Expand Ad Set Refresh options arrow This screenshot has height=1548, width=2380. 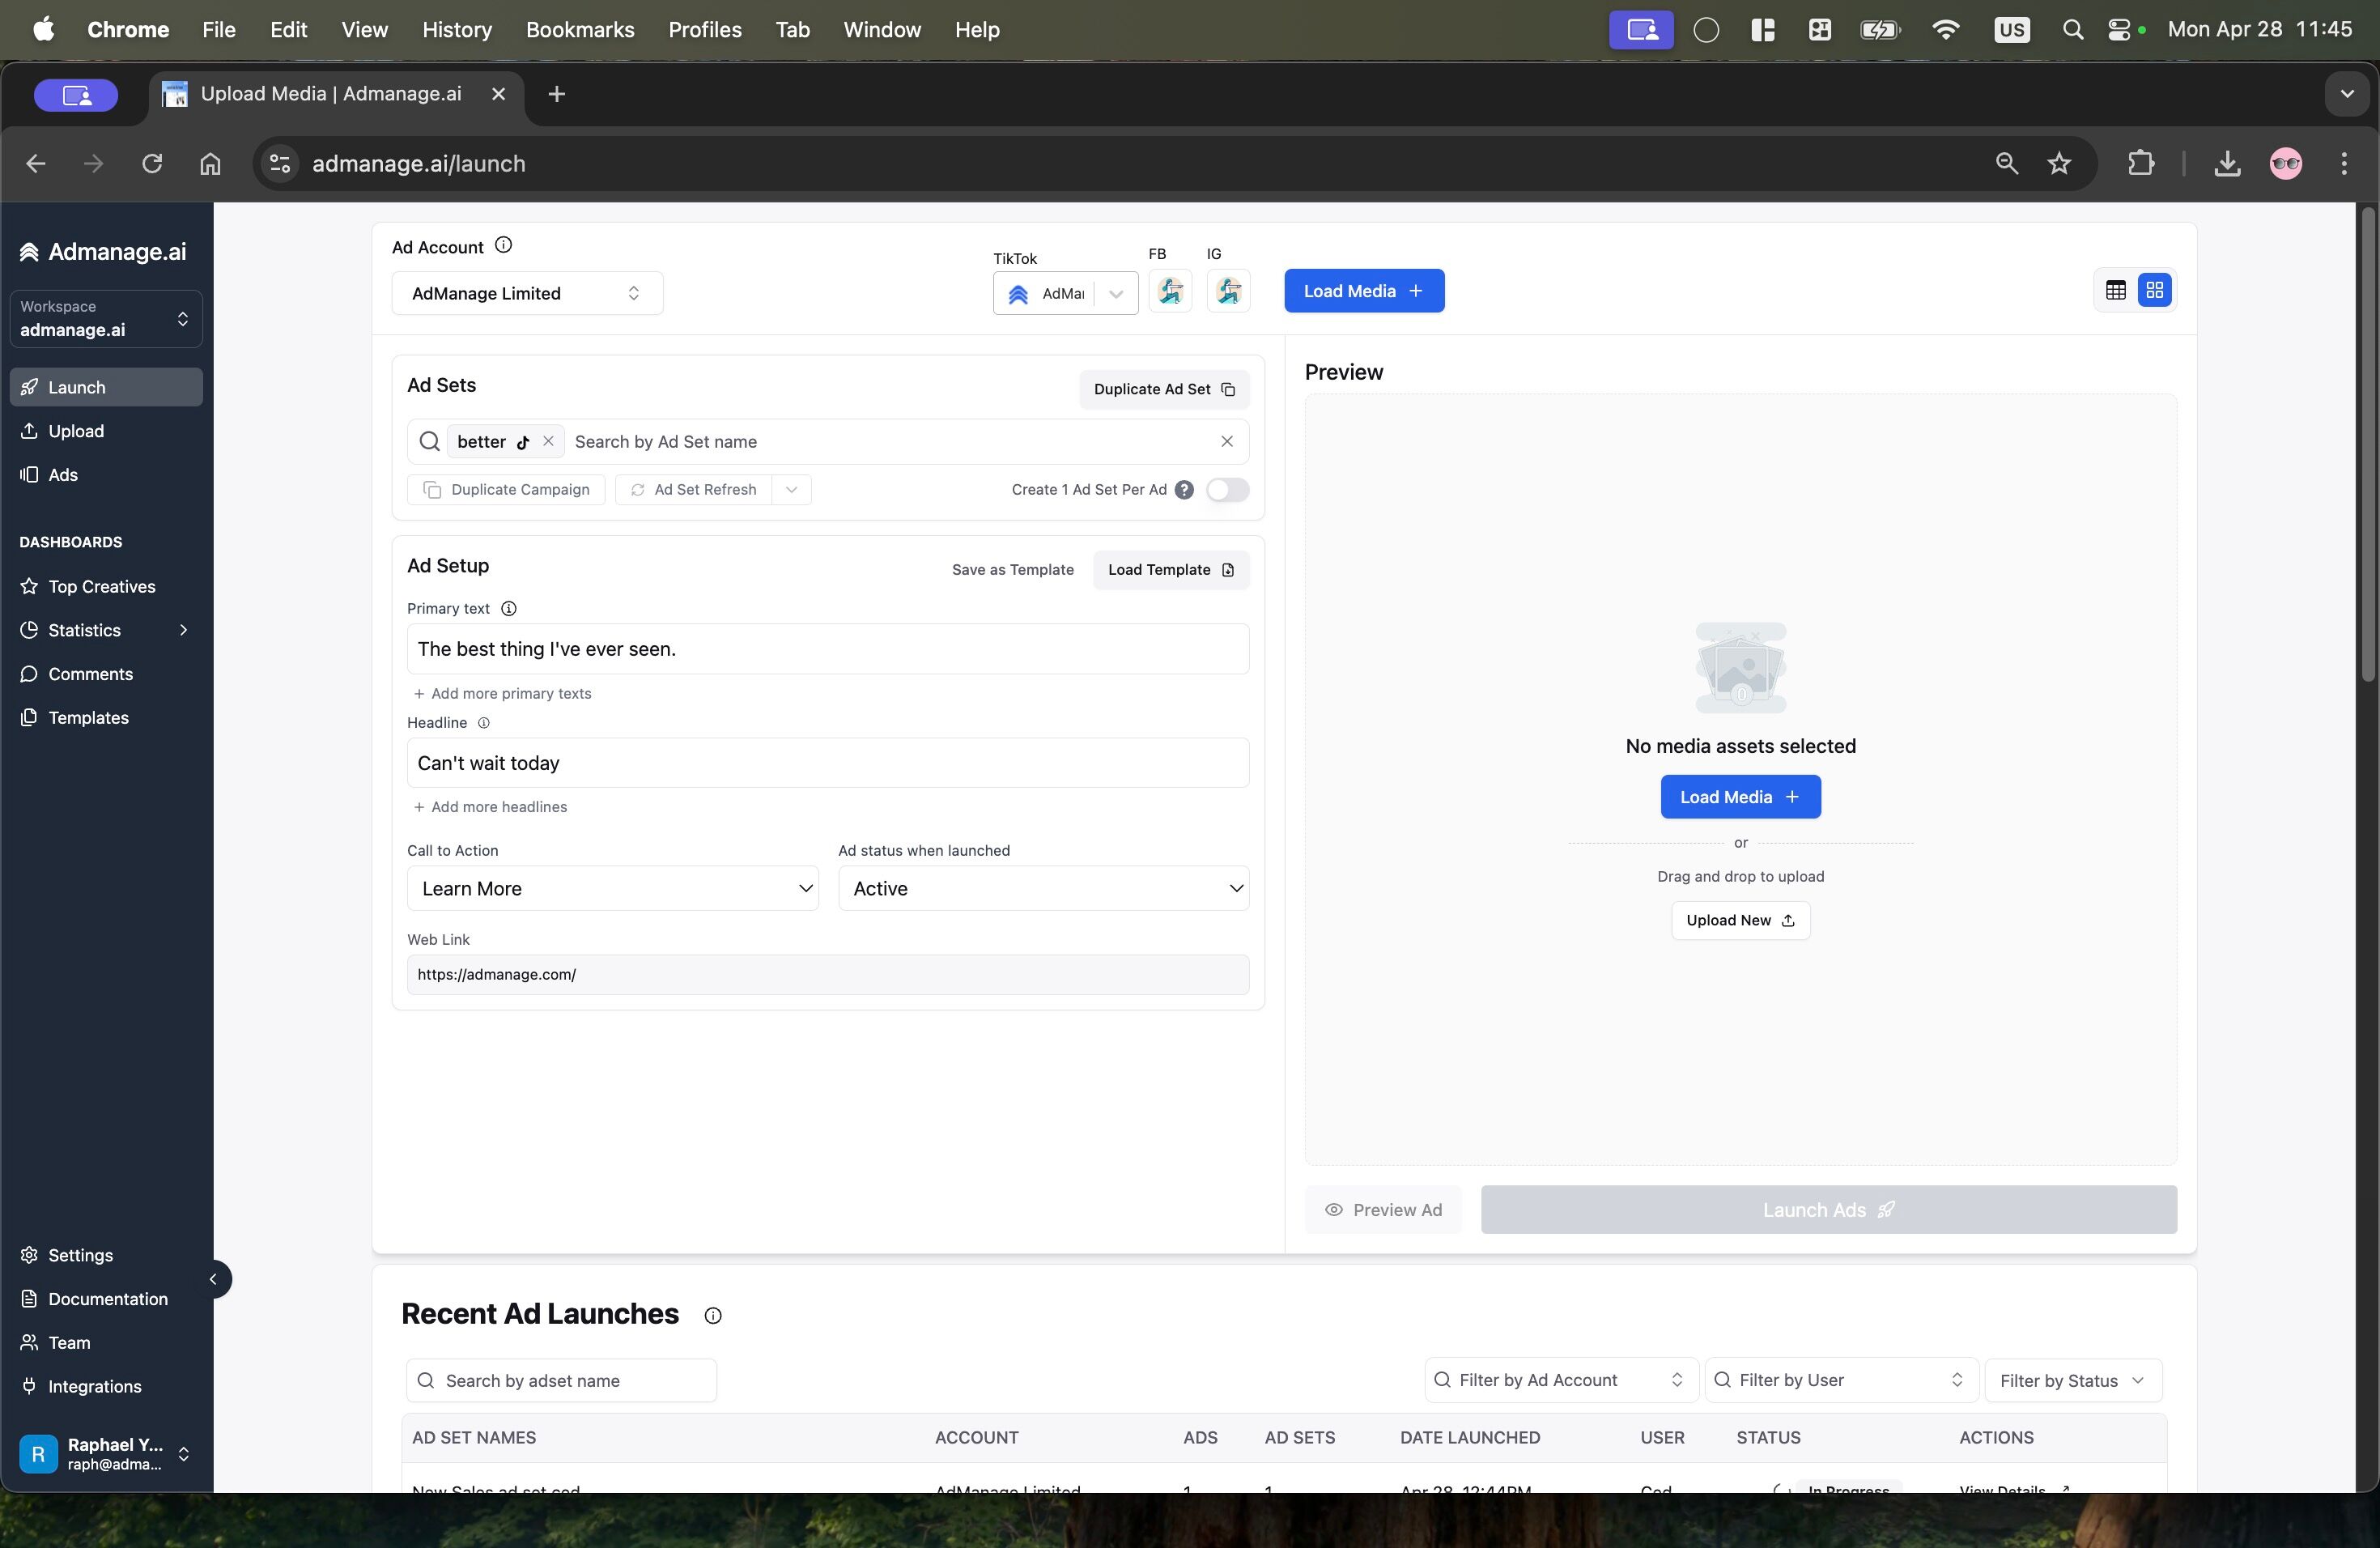pos(791,489)
